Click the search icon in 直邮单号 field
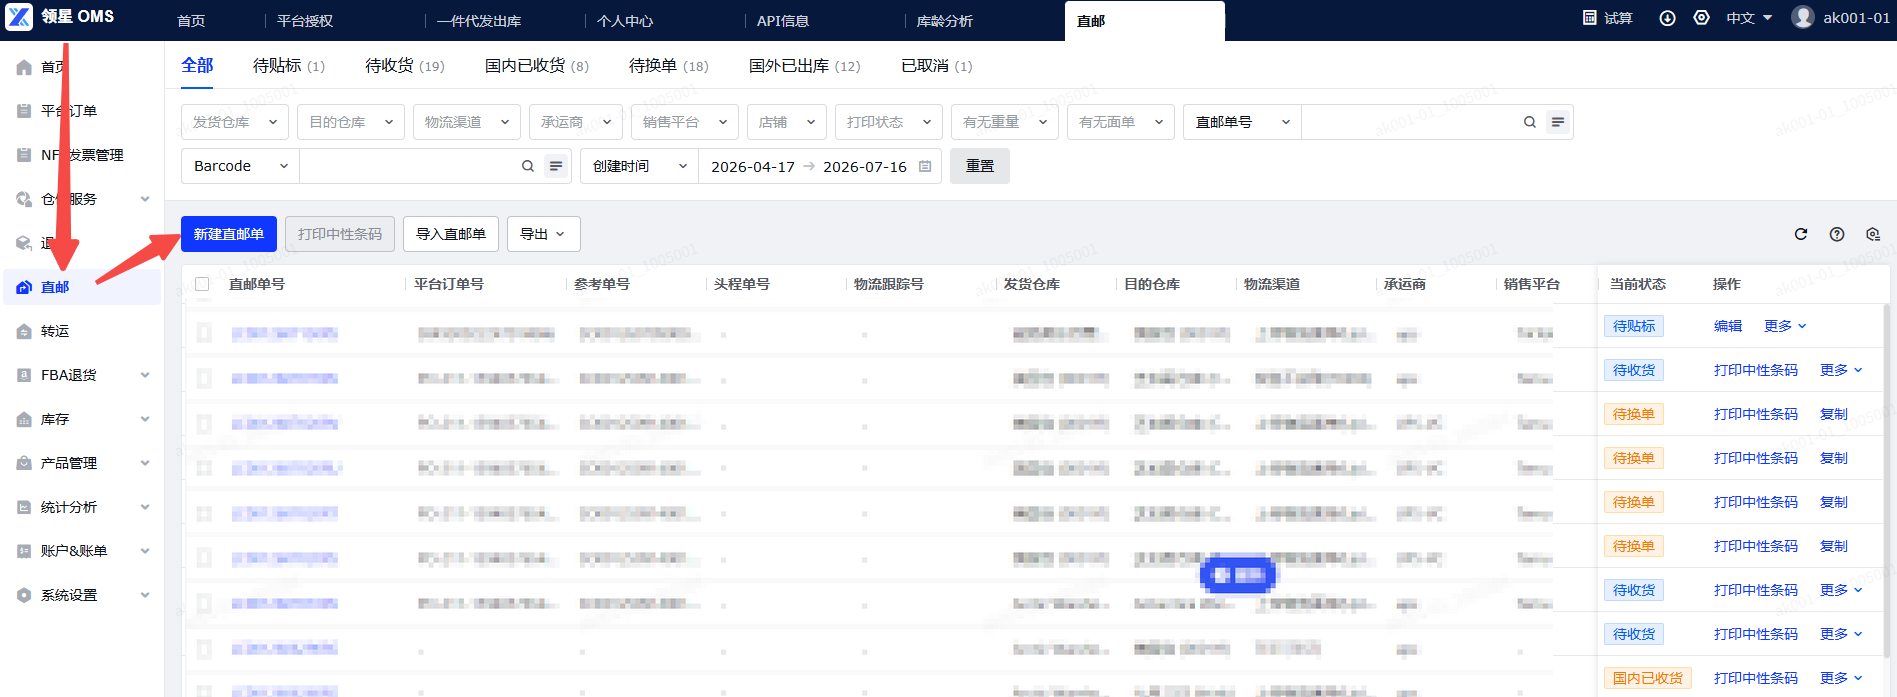 [x=1529, y=122]
